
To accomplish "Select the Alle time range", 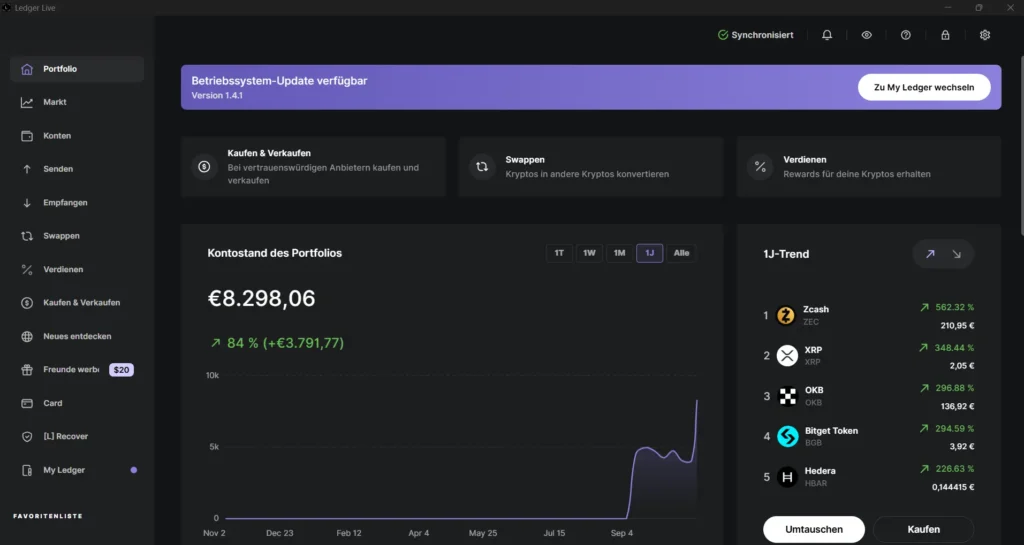I will pos(681,253).
